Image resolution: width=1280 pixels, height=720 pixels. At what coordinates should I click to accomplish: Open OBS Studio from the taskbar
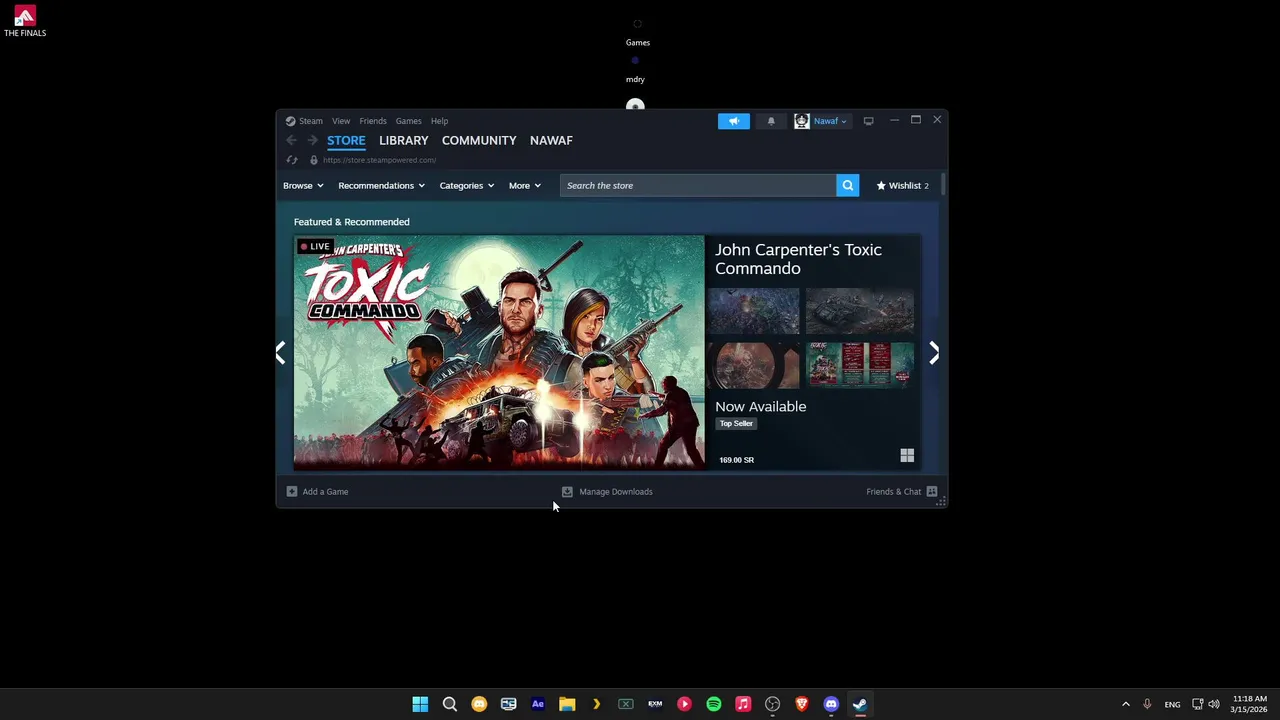[x=772, y=704]
